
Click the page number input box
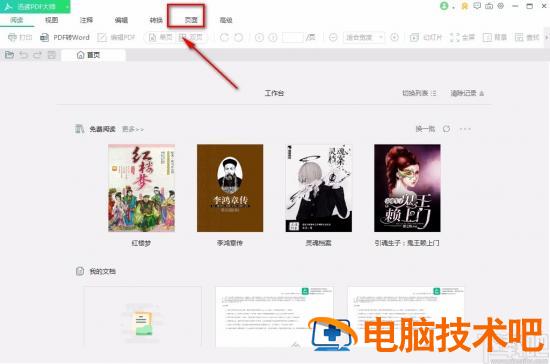[x=293, y=37]
